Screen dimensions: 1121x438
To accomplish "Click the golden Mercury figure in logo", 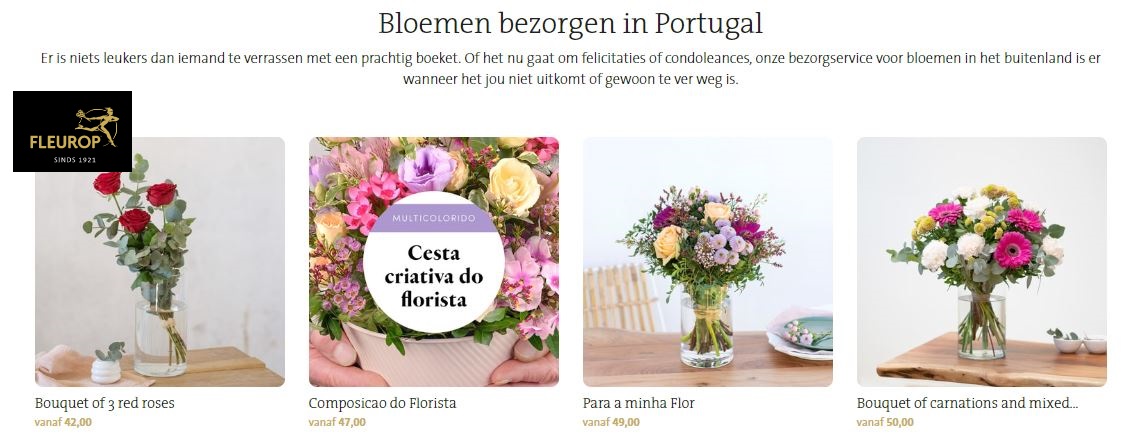I will 97,126.
